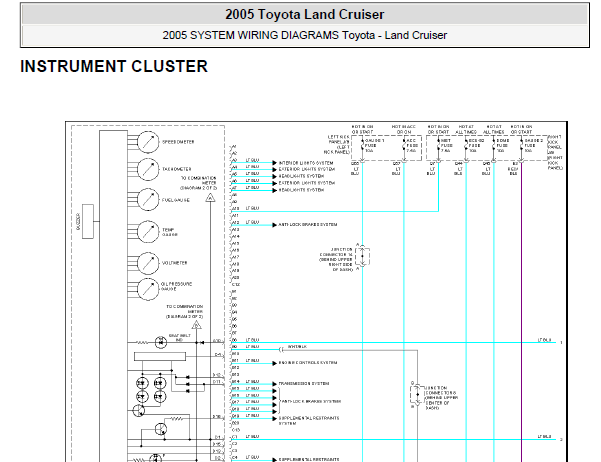The image size is (601, 462).
Task: Click "SUPPLEMENTAL RESTRAINTS SYSTEM" on the B19 wire
Action: pyautogui.click(x=309, y=421)
